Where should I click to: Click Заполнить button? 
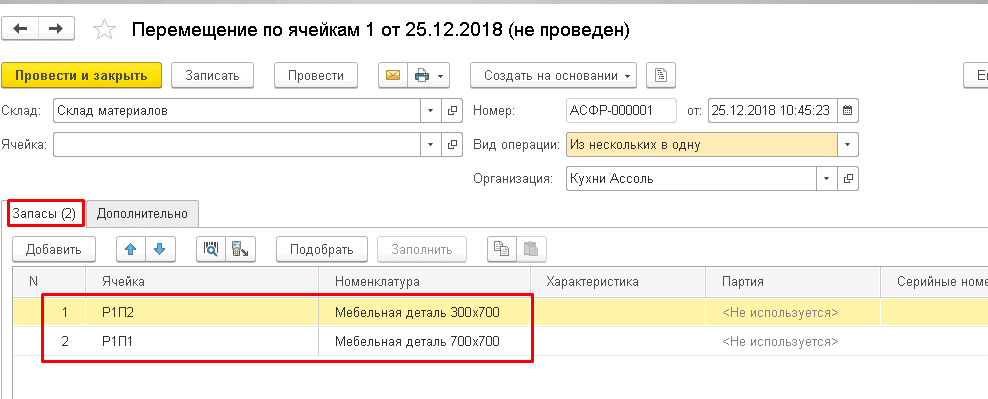tap(422, 249)
